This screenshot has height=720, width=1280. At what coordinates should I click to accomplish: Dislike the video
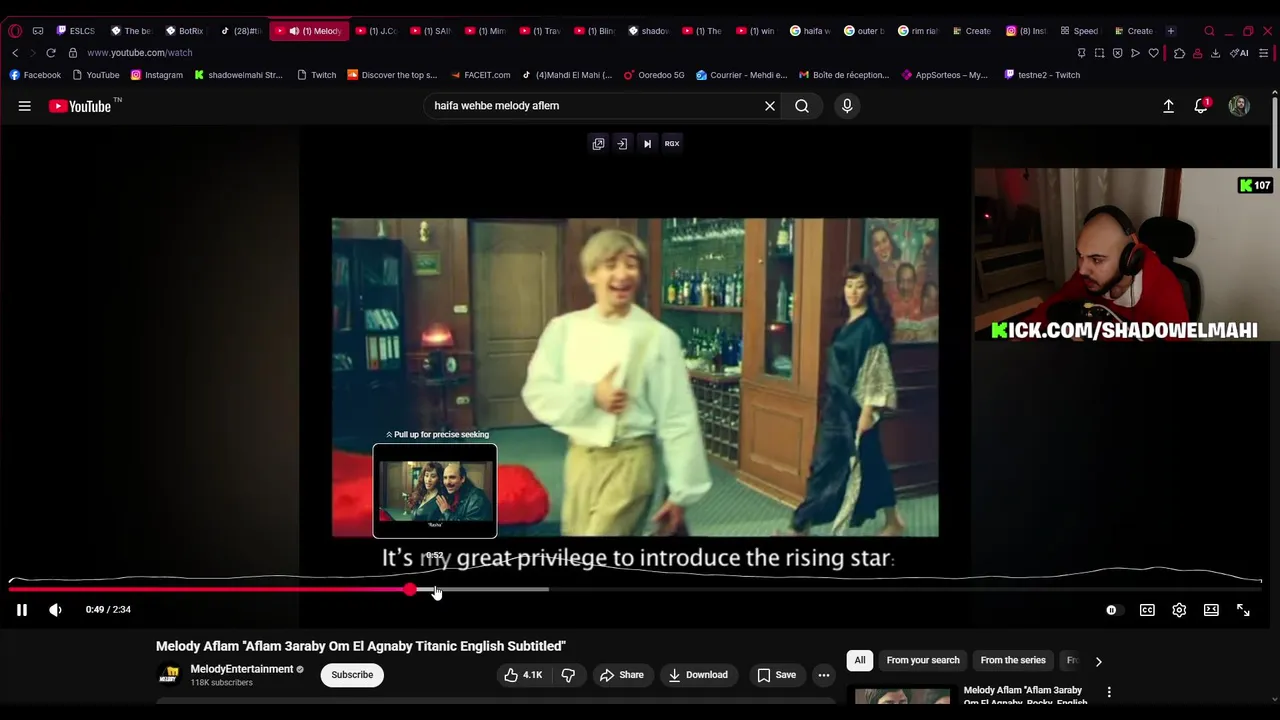click(x=568, y=675)
